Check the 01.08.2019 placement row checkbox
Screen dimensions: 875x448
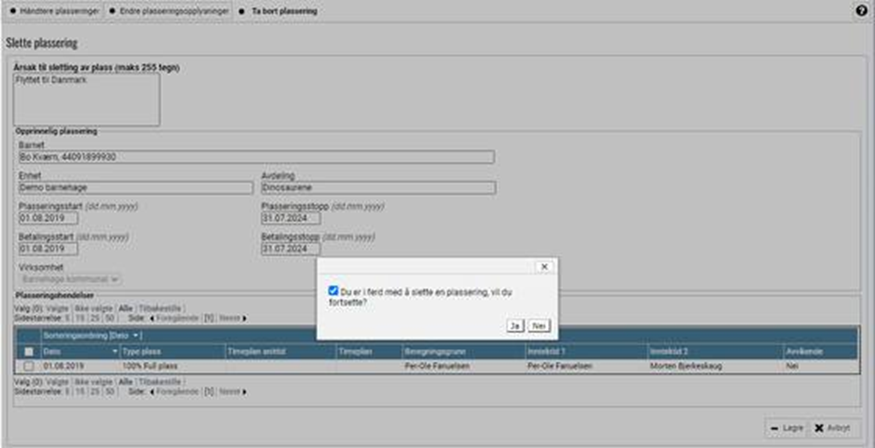(29, 366)
